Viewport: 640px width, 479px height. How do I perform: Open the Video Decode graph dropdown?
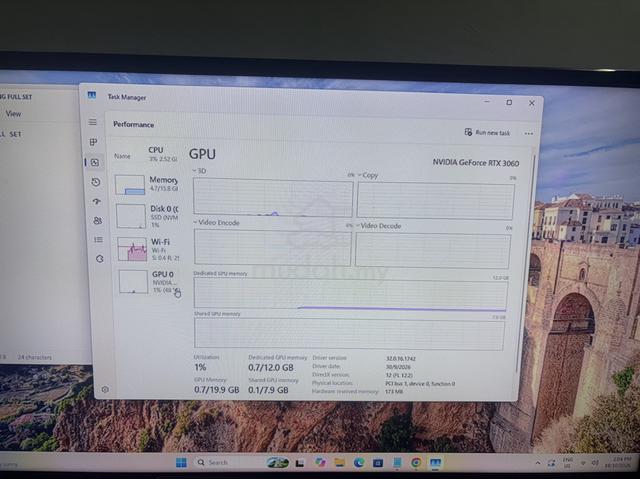[378, 226]
